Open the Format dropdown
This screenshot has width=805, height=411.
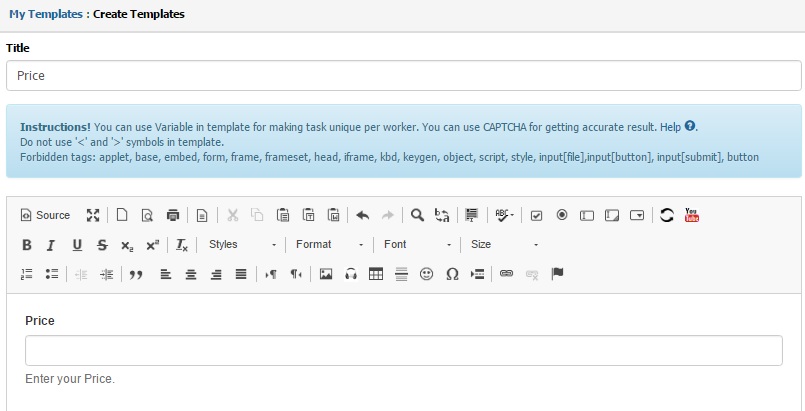pyautogui.click(x=330, y=245)
